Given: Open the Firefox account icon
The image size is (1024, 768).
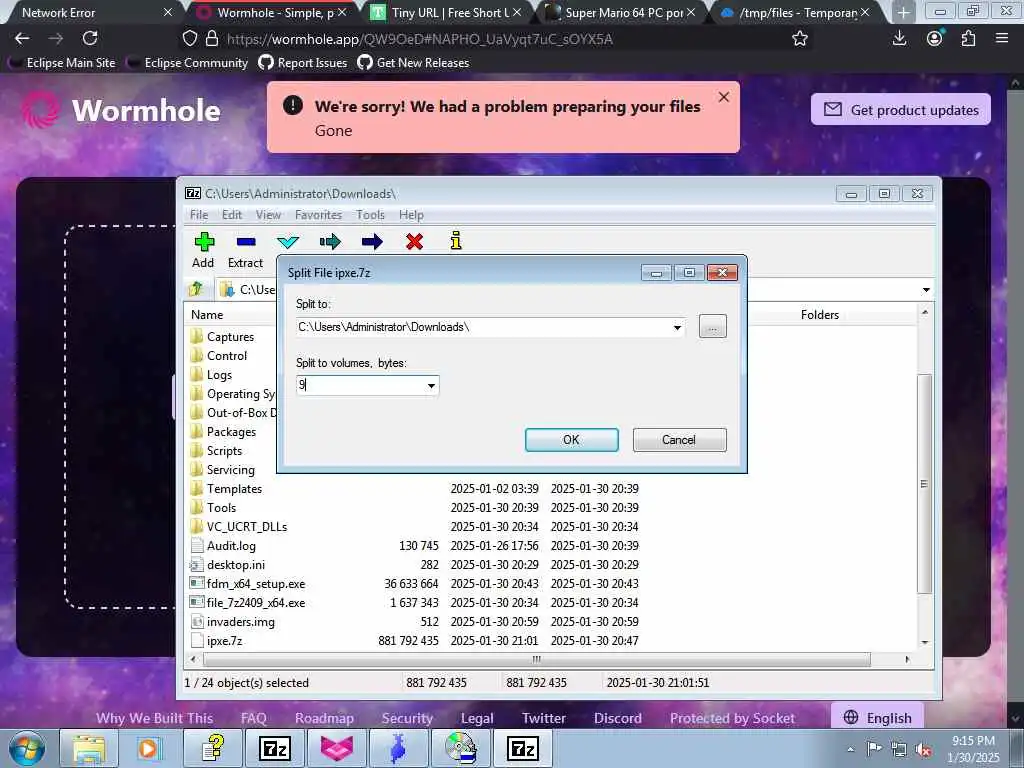Looking at the screenshot, I should pos(935,39).
